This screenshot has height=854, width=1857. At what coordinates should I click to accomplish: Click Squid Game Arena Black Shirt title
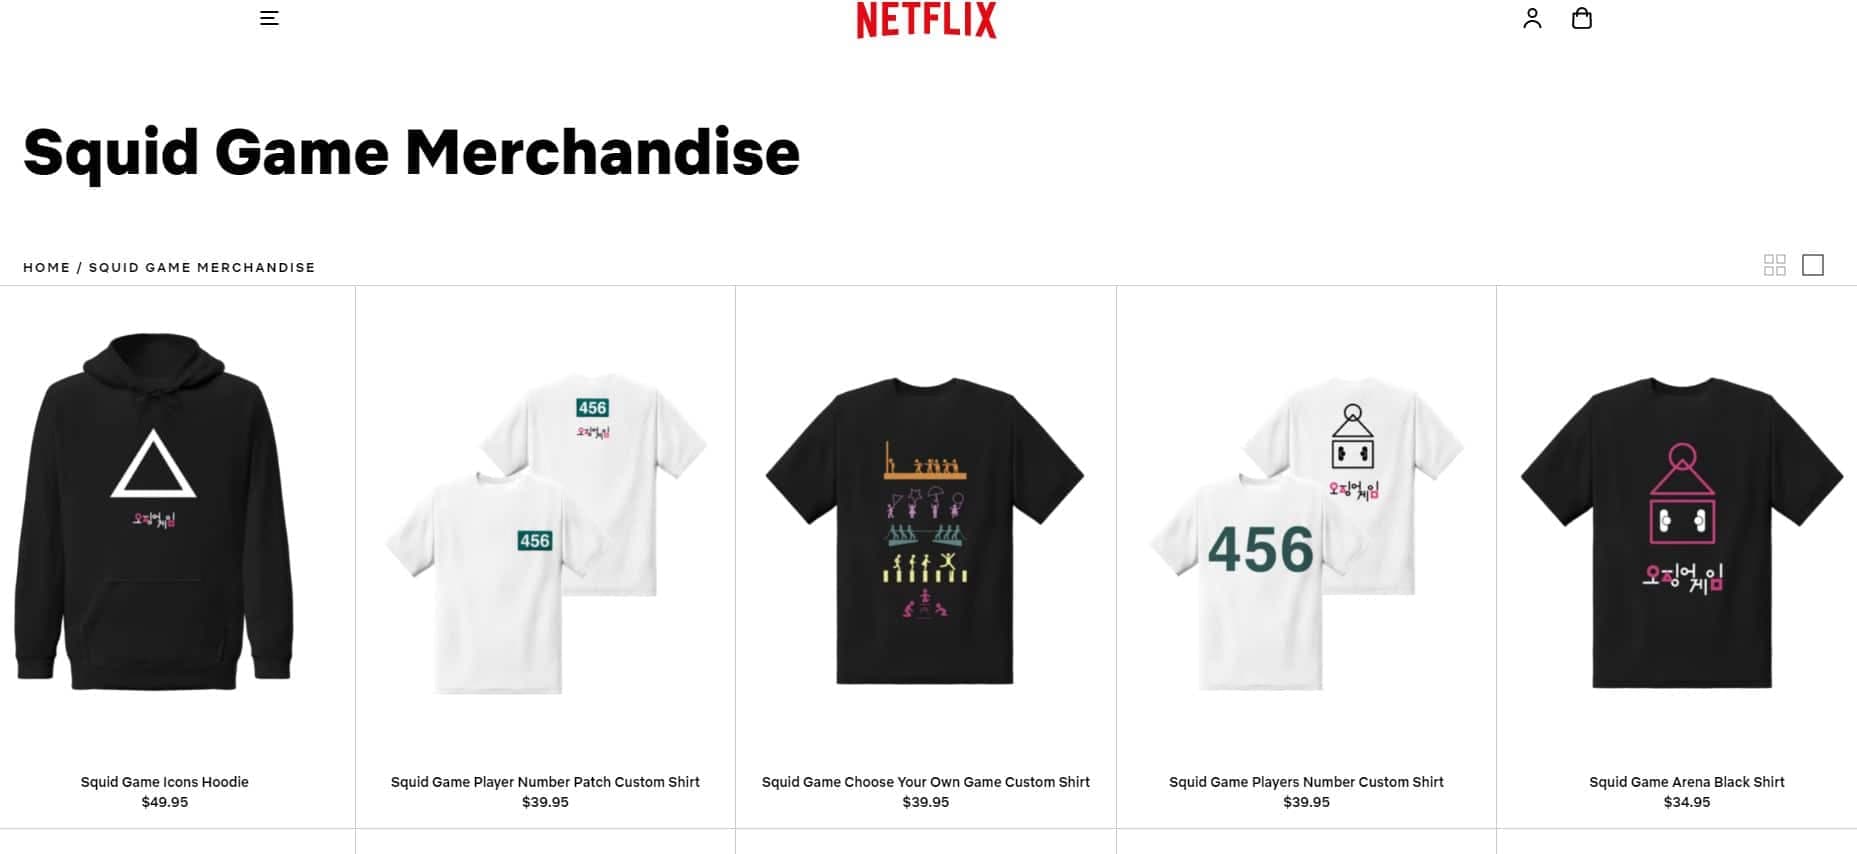tap(1687, 782)
